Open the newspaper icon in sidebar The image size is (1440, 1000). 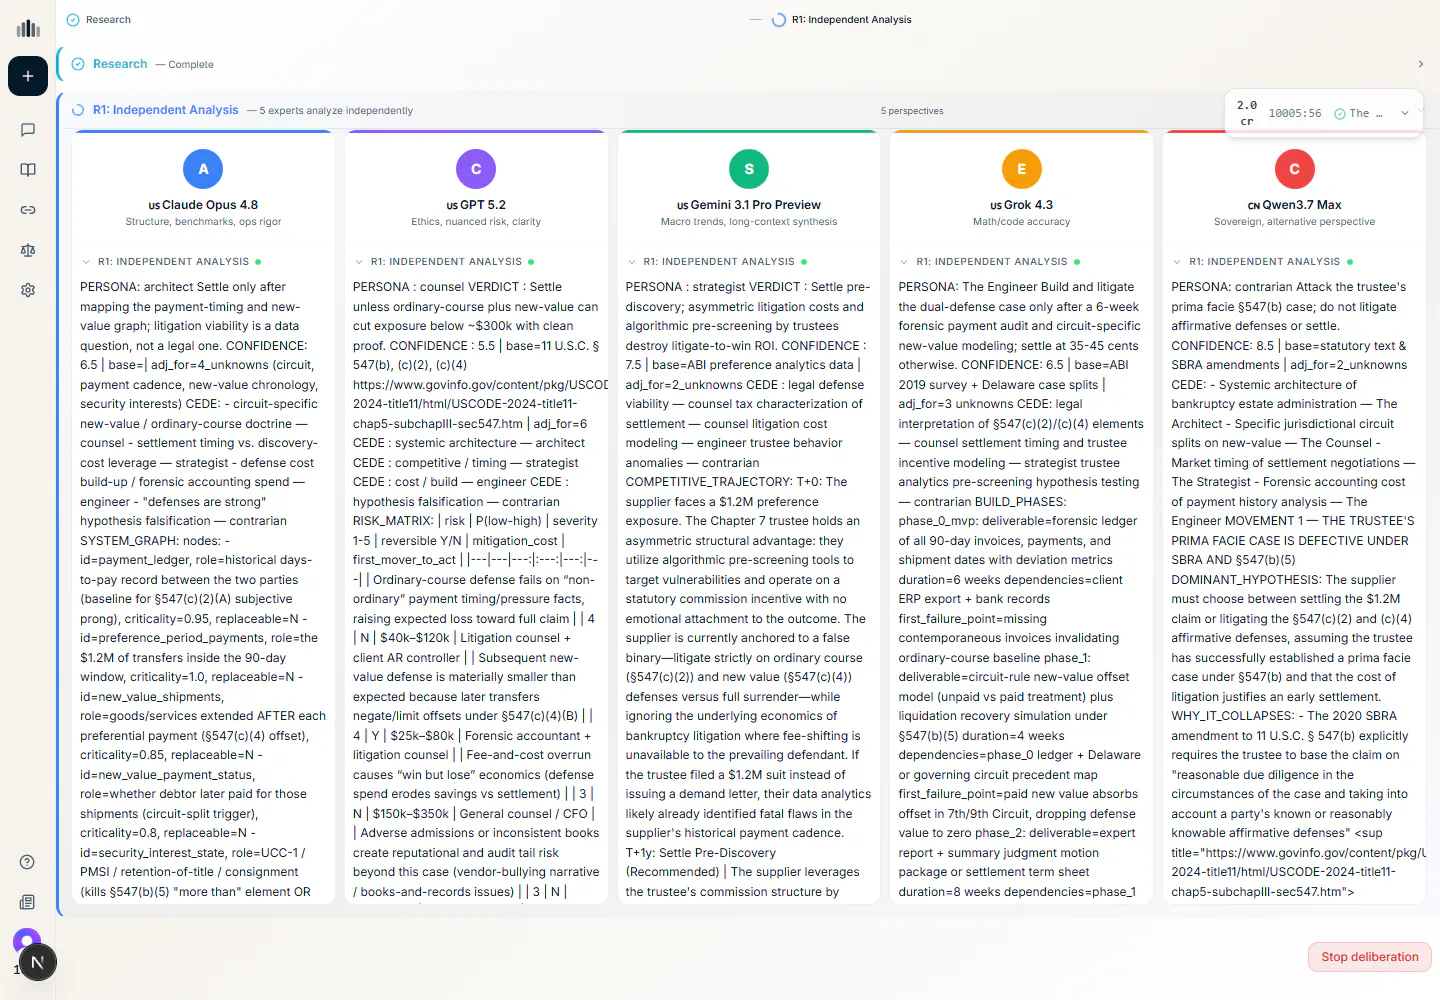pyautogui.click(x=28, y=902)
